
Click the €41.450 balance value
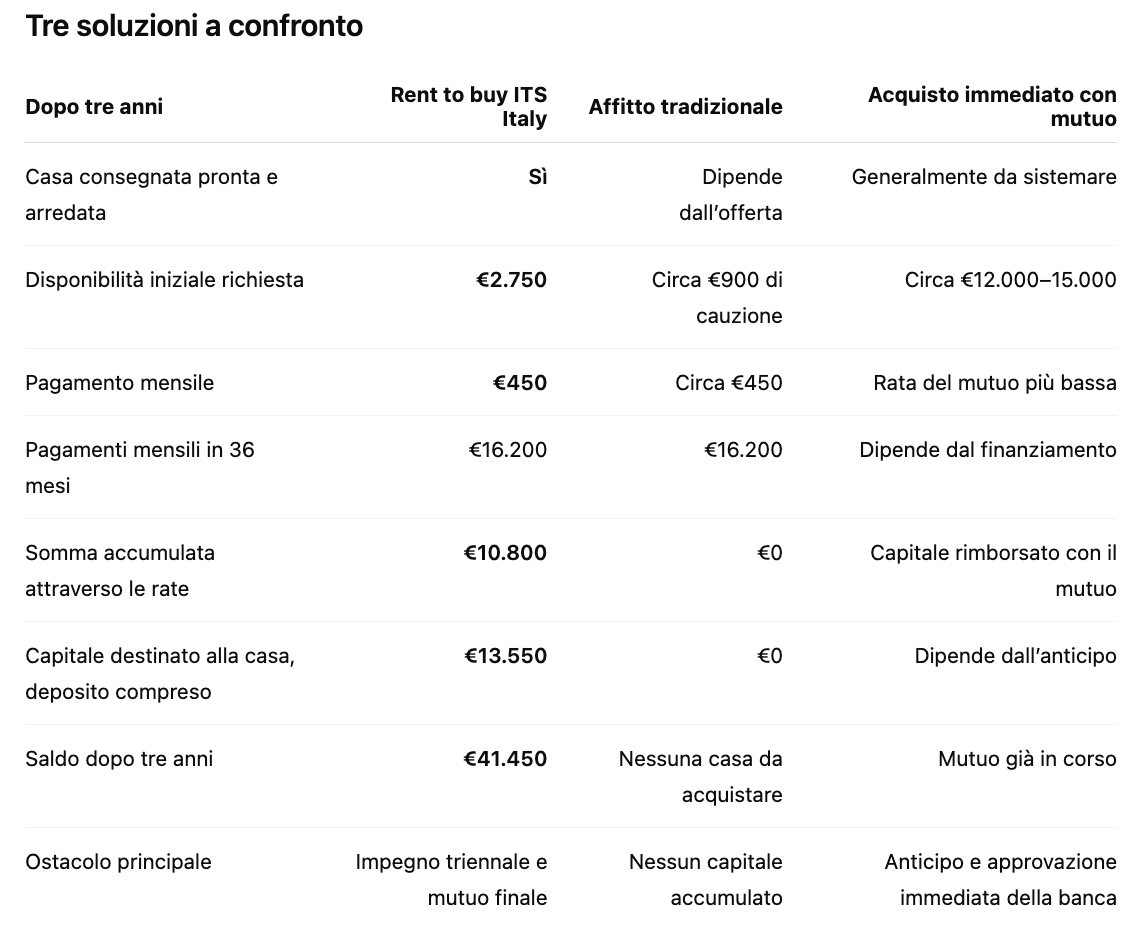(x=505, y=759)
